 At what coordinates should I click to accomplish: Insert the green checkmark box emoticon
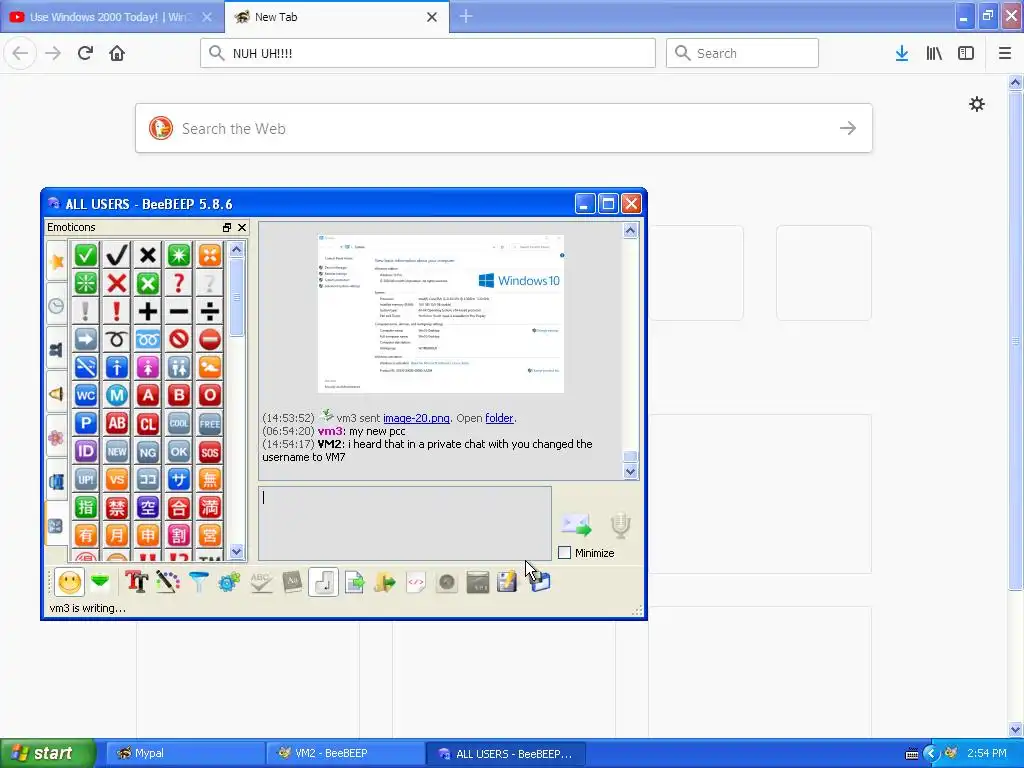86,255
